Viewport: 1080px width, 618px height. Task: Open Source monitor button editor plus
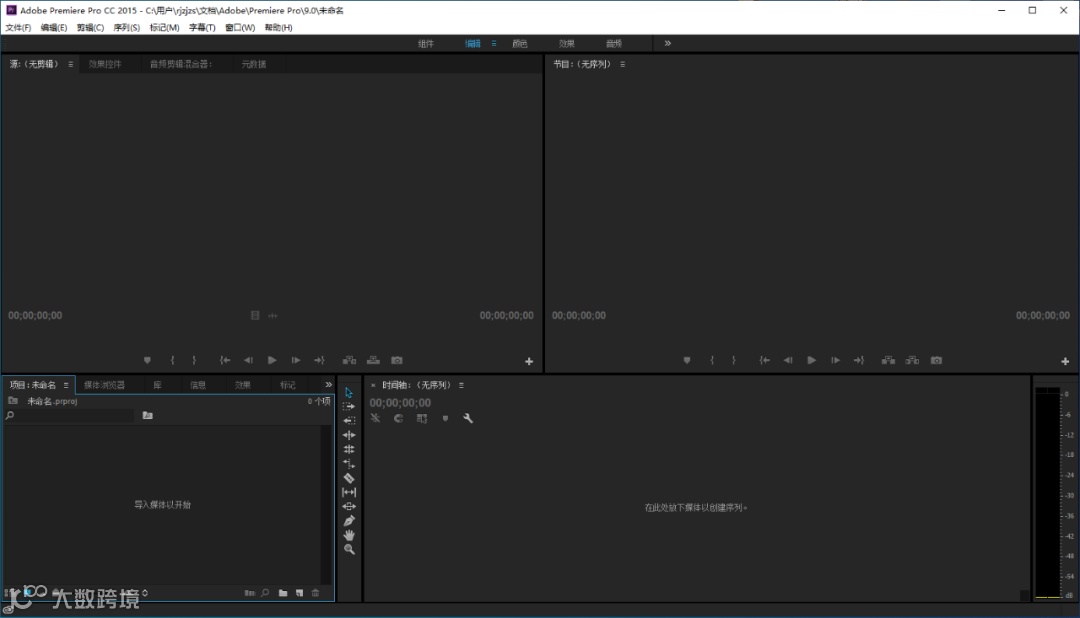tap(529, 361)
